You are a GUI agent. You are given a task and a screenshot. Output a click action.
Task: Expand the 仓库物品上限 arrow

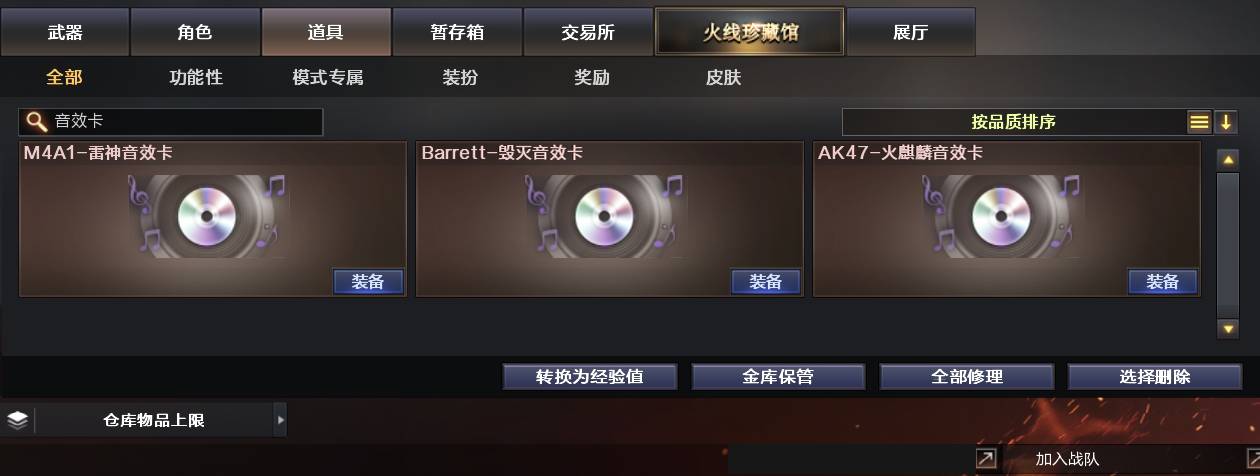coord(280,420)
